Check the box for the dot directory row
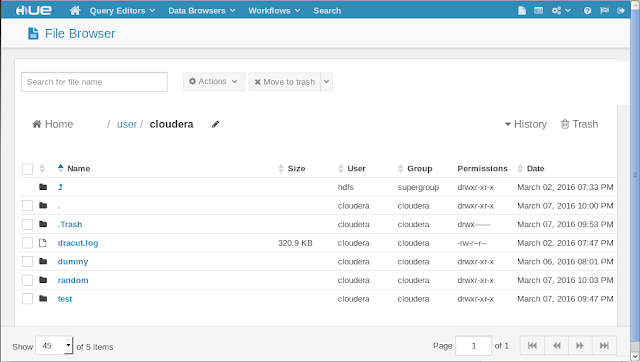Viewport: 640px width, 362px height. (x=27, y=205)
